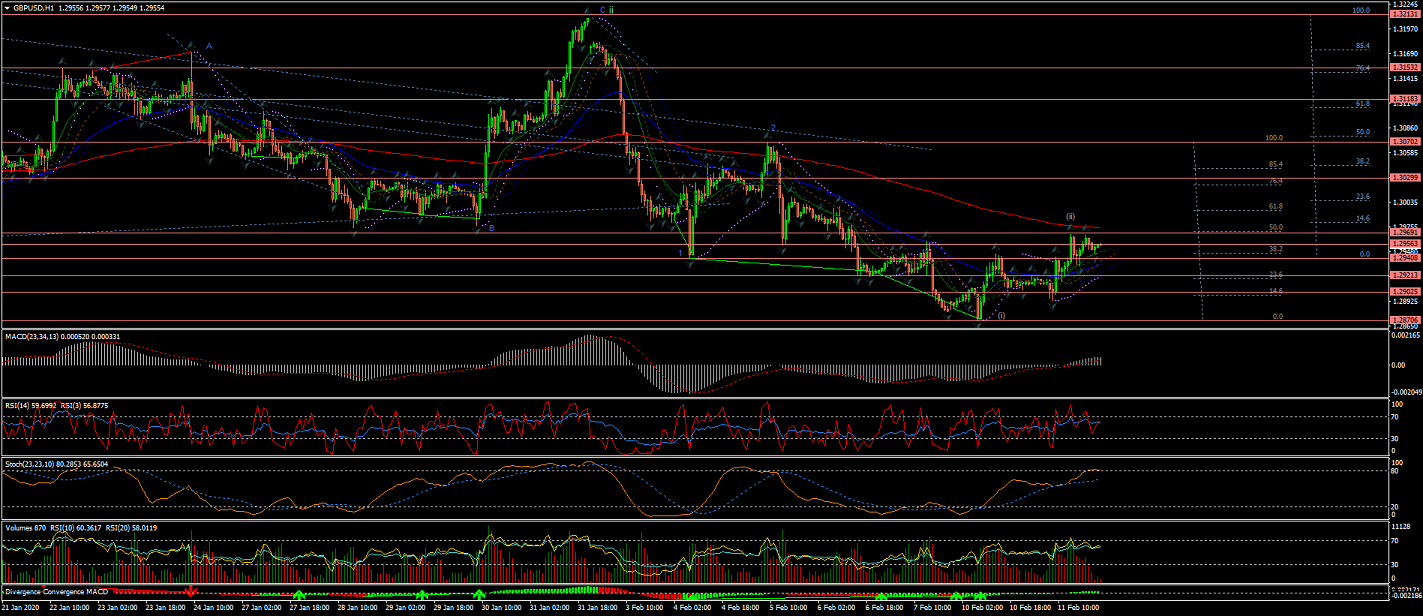Click the 1.29563 current price tag
Image resolution: width=1423 pixels, height=616 pixels.
click(1405, 243)
